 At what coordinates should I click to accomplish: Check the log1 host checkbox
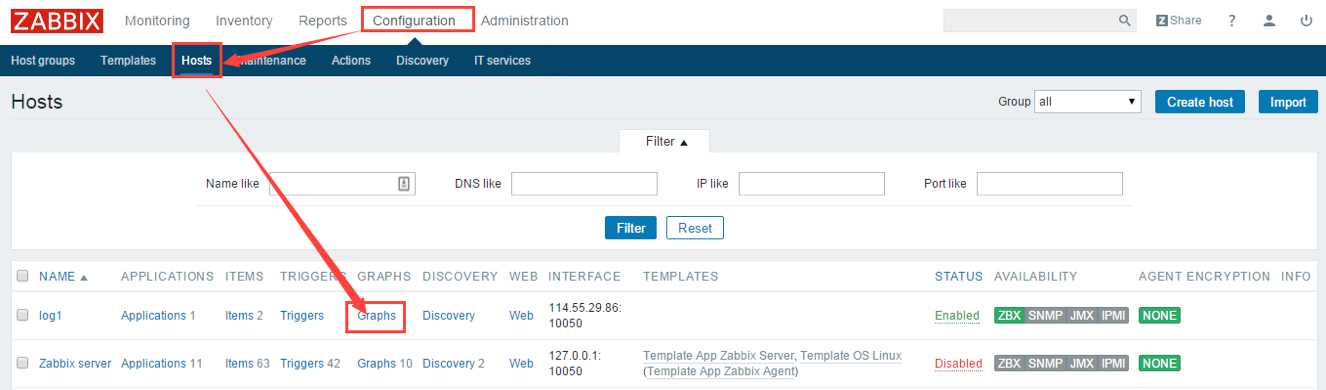coord(23,315)
